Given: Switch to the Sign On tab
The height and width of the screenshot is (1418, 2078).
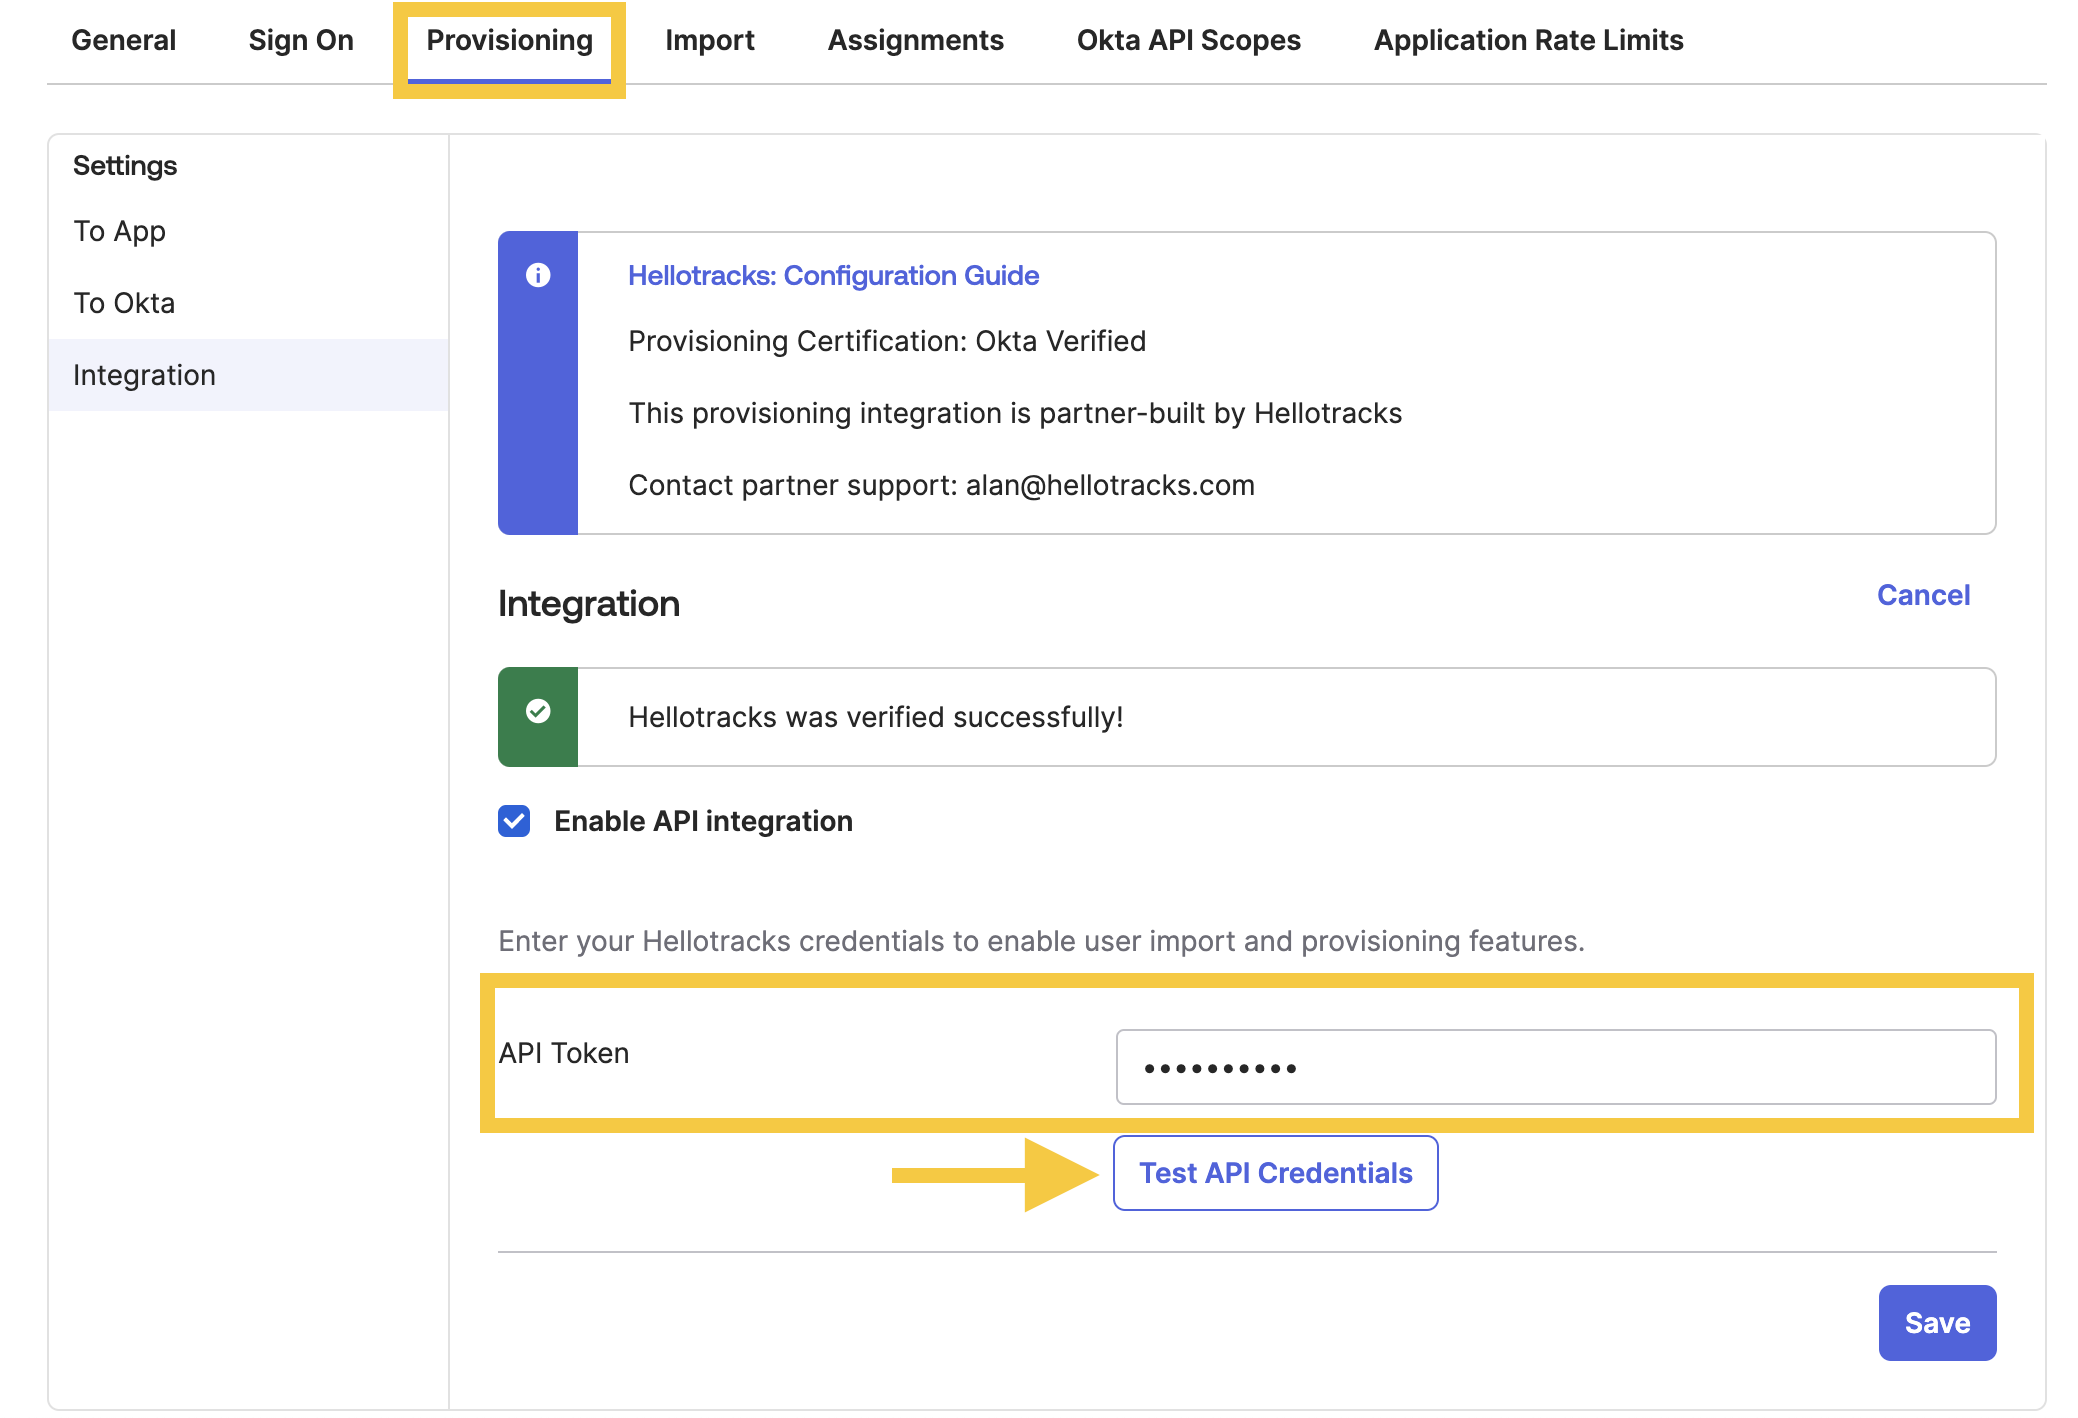Looking at the screenshot, I should (x=301, y=40).
